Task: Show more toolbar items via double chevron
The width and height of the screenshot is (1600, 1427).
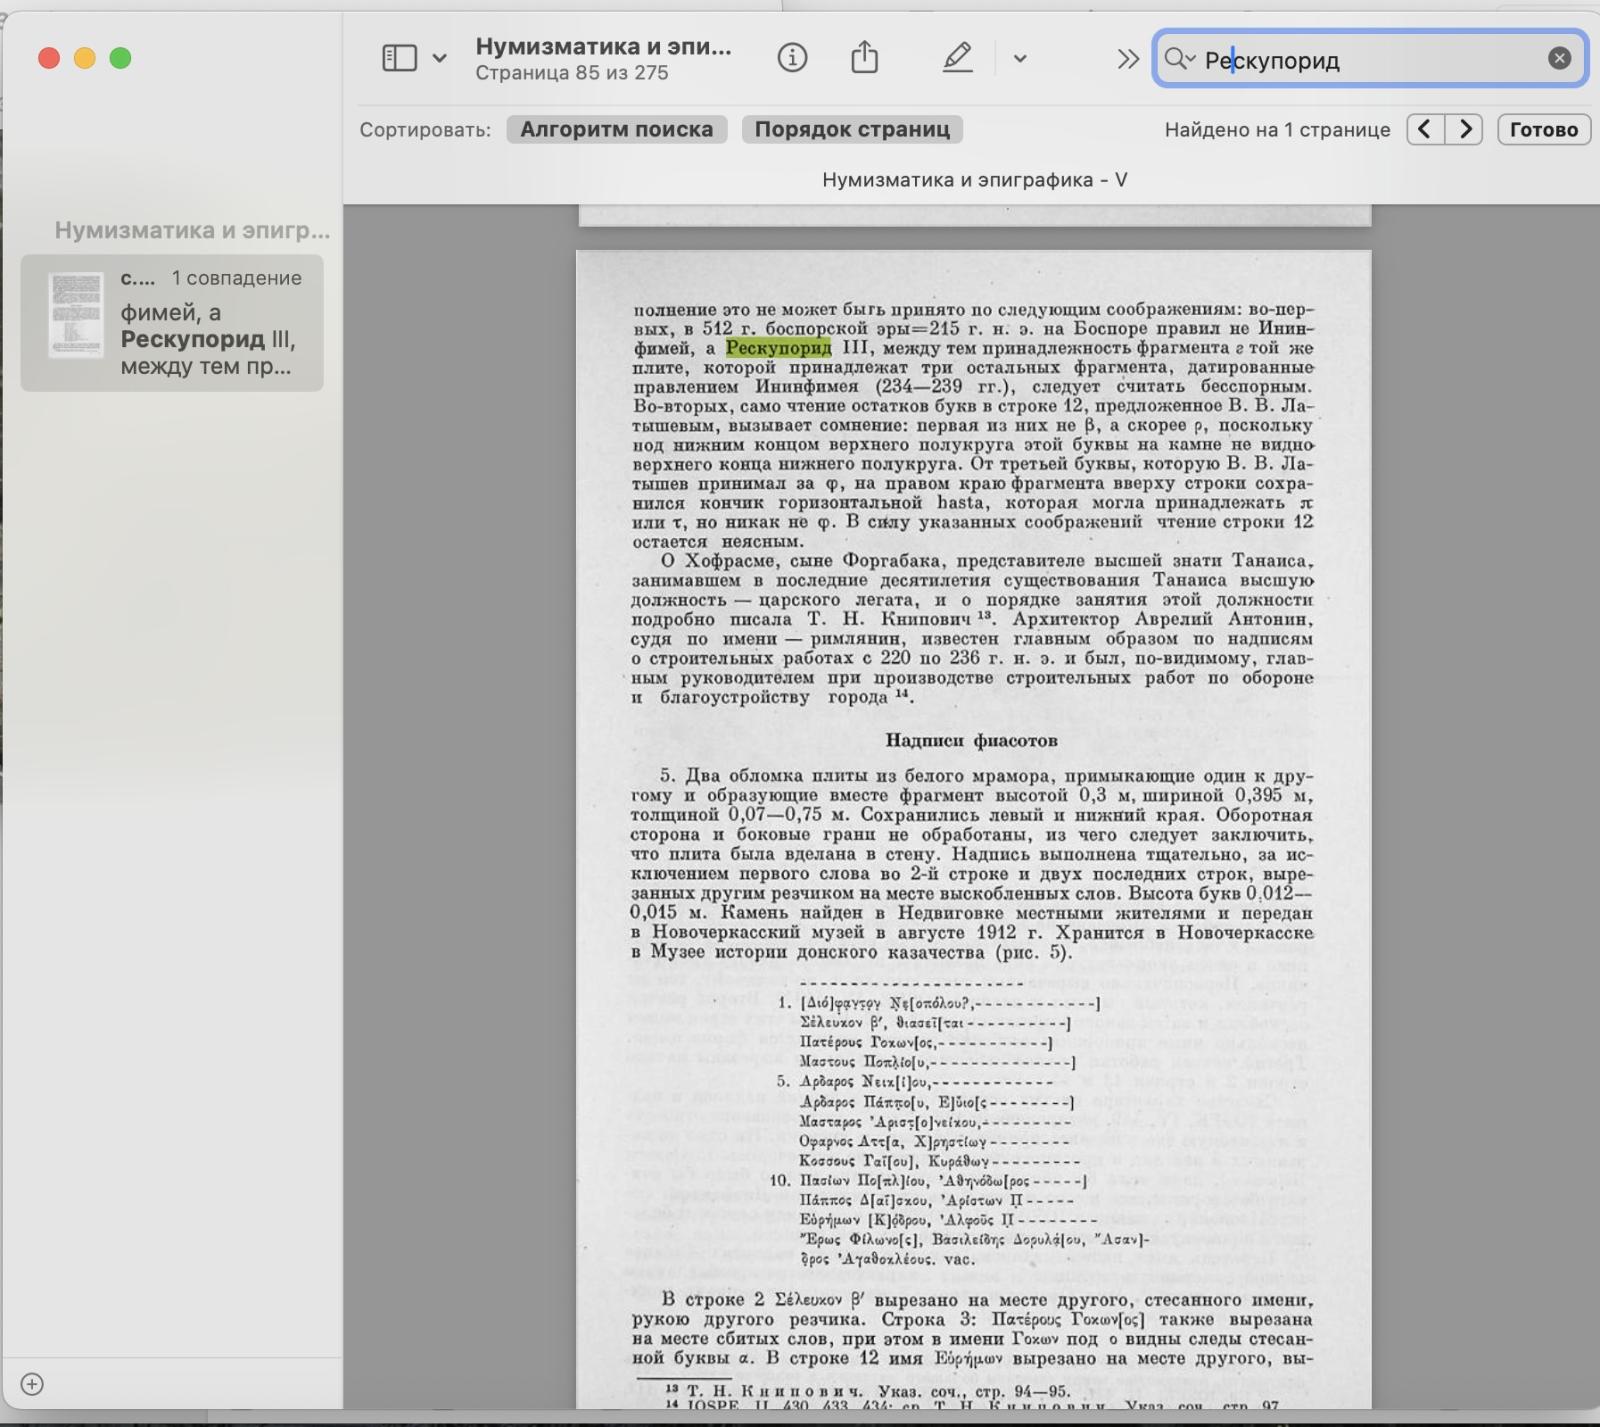Action: [x=1128, y=59]
